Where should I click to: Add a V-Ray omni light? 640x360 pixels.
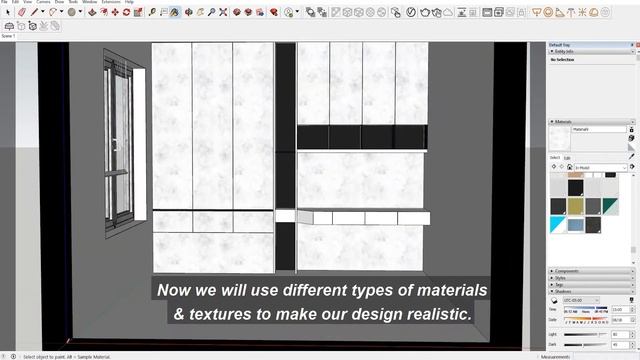point(582,12)
